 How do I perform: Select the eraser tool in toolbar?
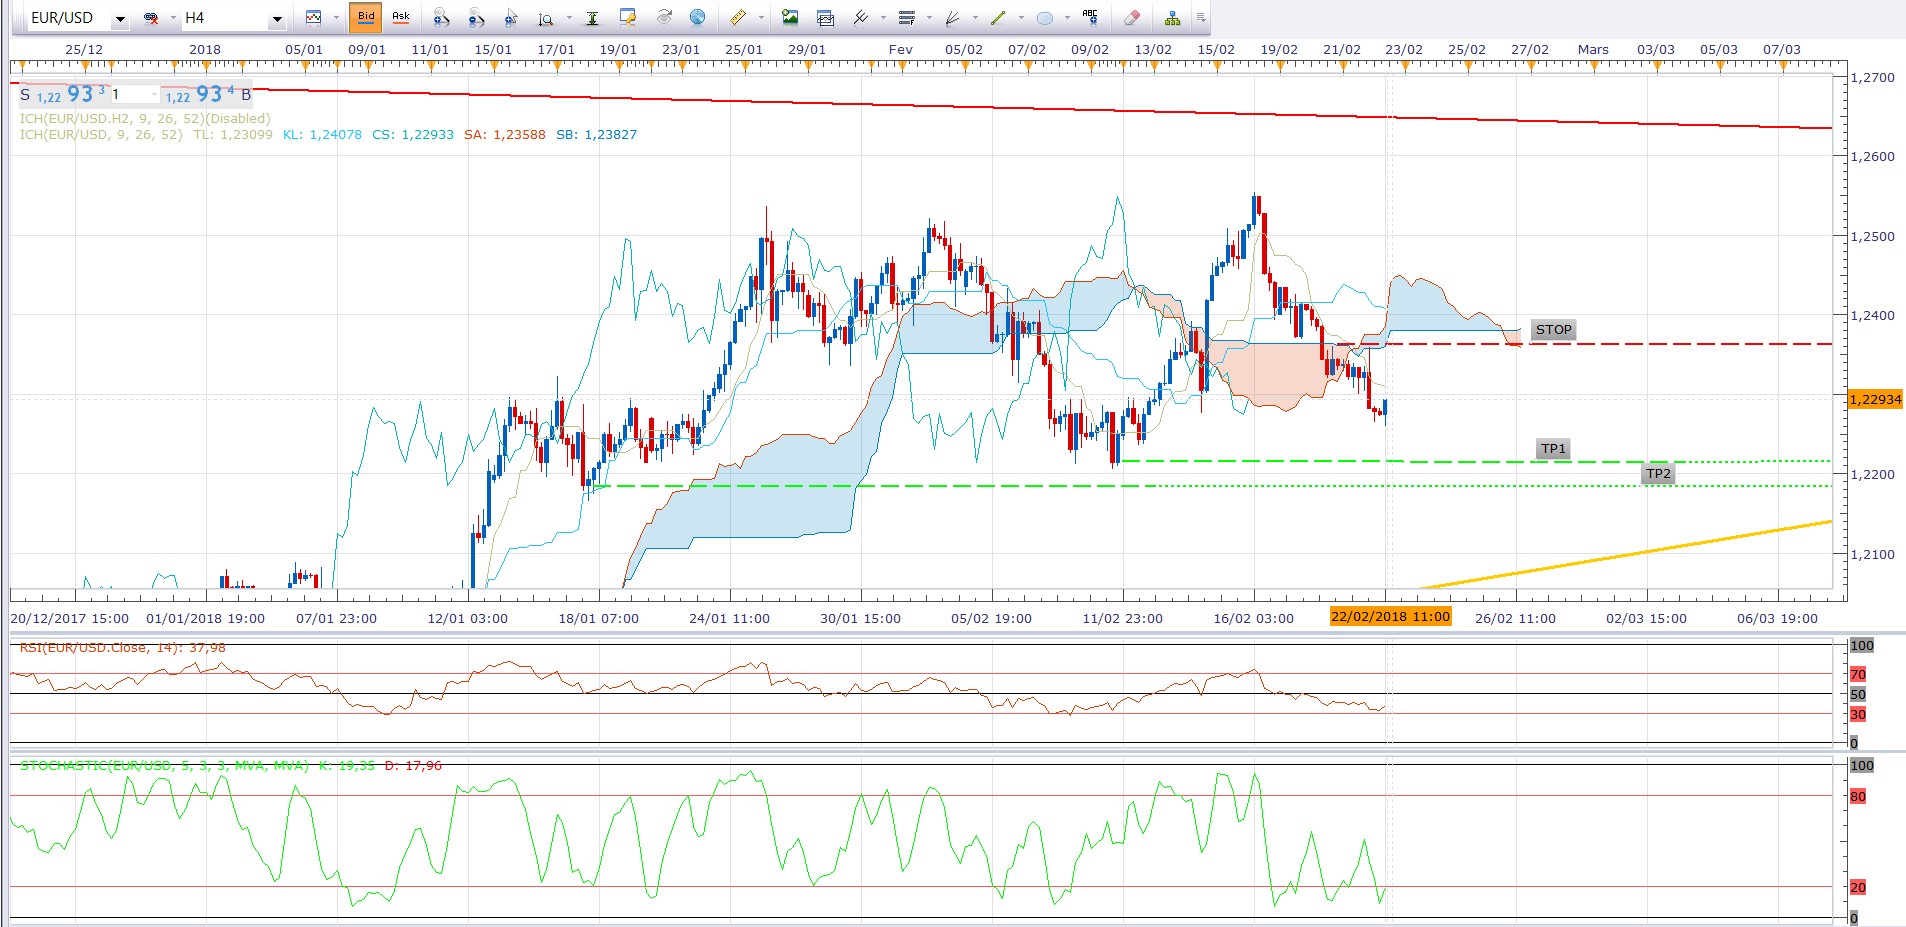pyautogui.click(x=1132, y=18)
